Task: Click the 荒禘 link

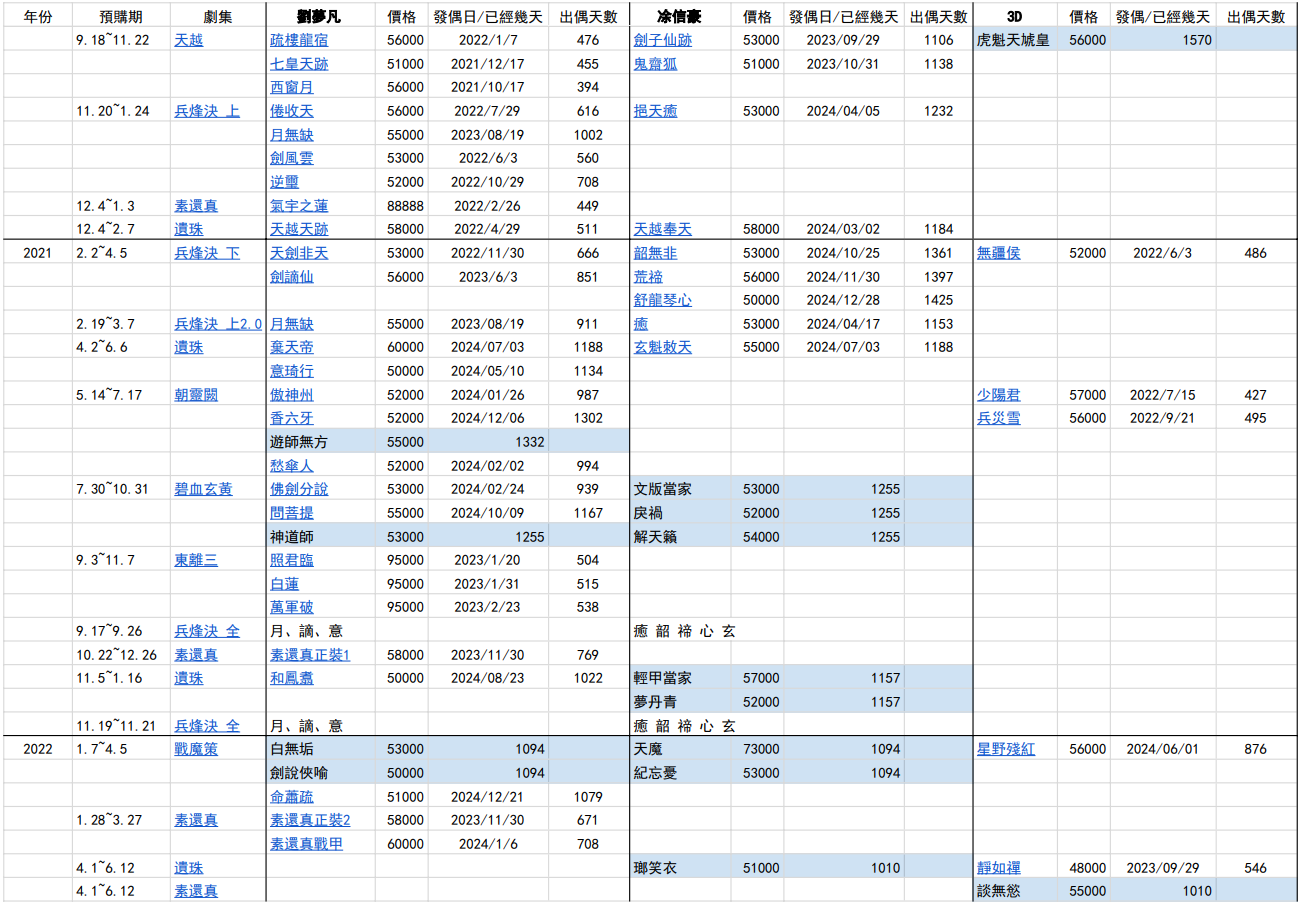Action: point(649,277)
